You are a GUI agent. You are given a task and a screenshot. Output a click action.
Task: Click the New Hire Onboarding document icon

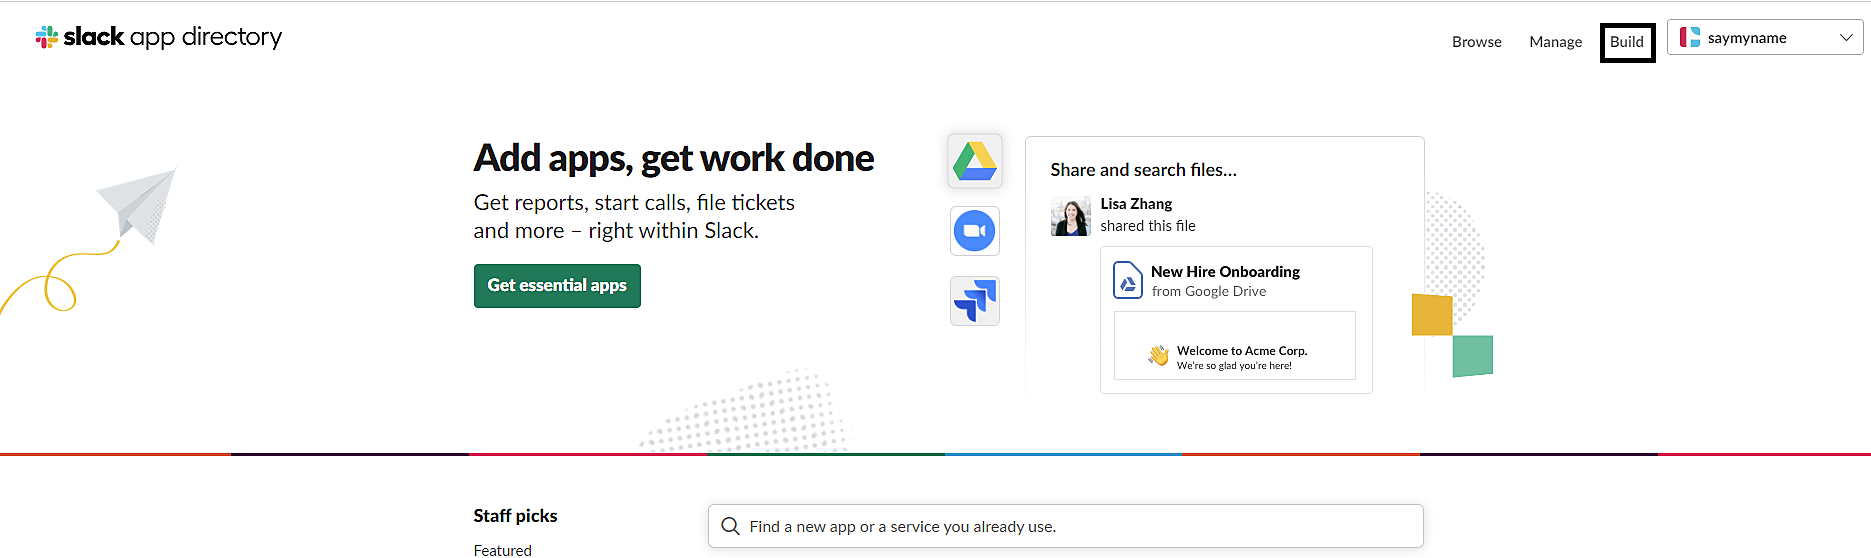pos(1128,280)
